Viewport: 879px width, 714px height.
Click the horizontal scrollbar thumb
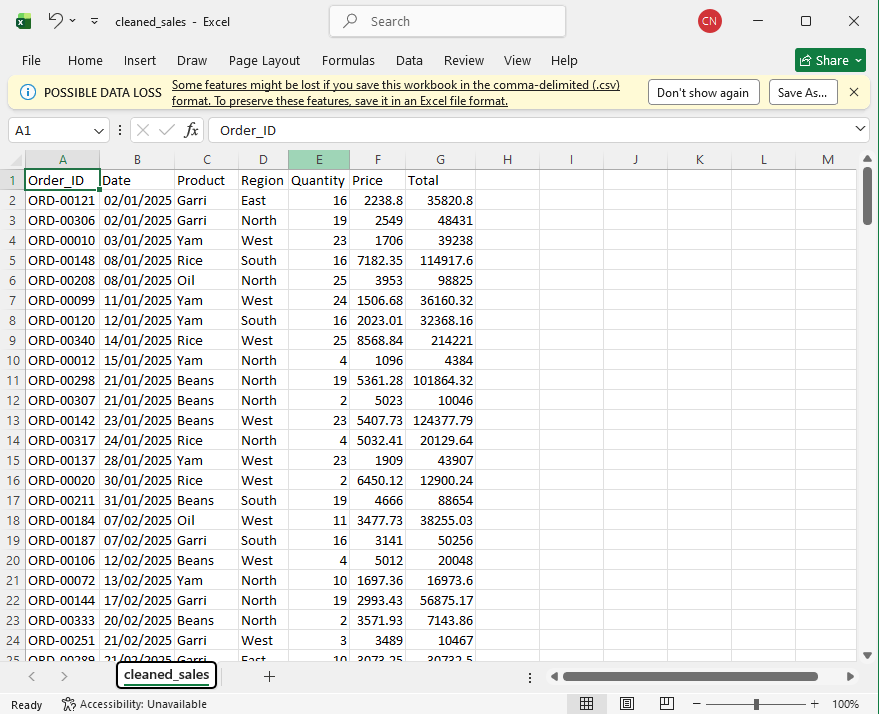coord(690,676)
